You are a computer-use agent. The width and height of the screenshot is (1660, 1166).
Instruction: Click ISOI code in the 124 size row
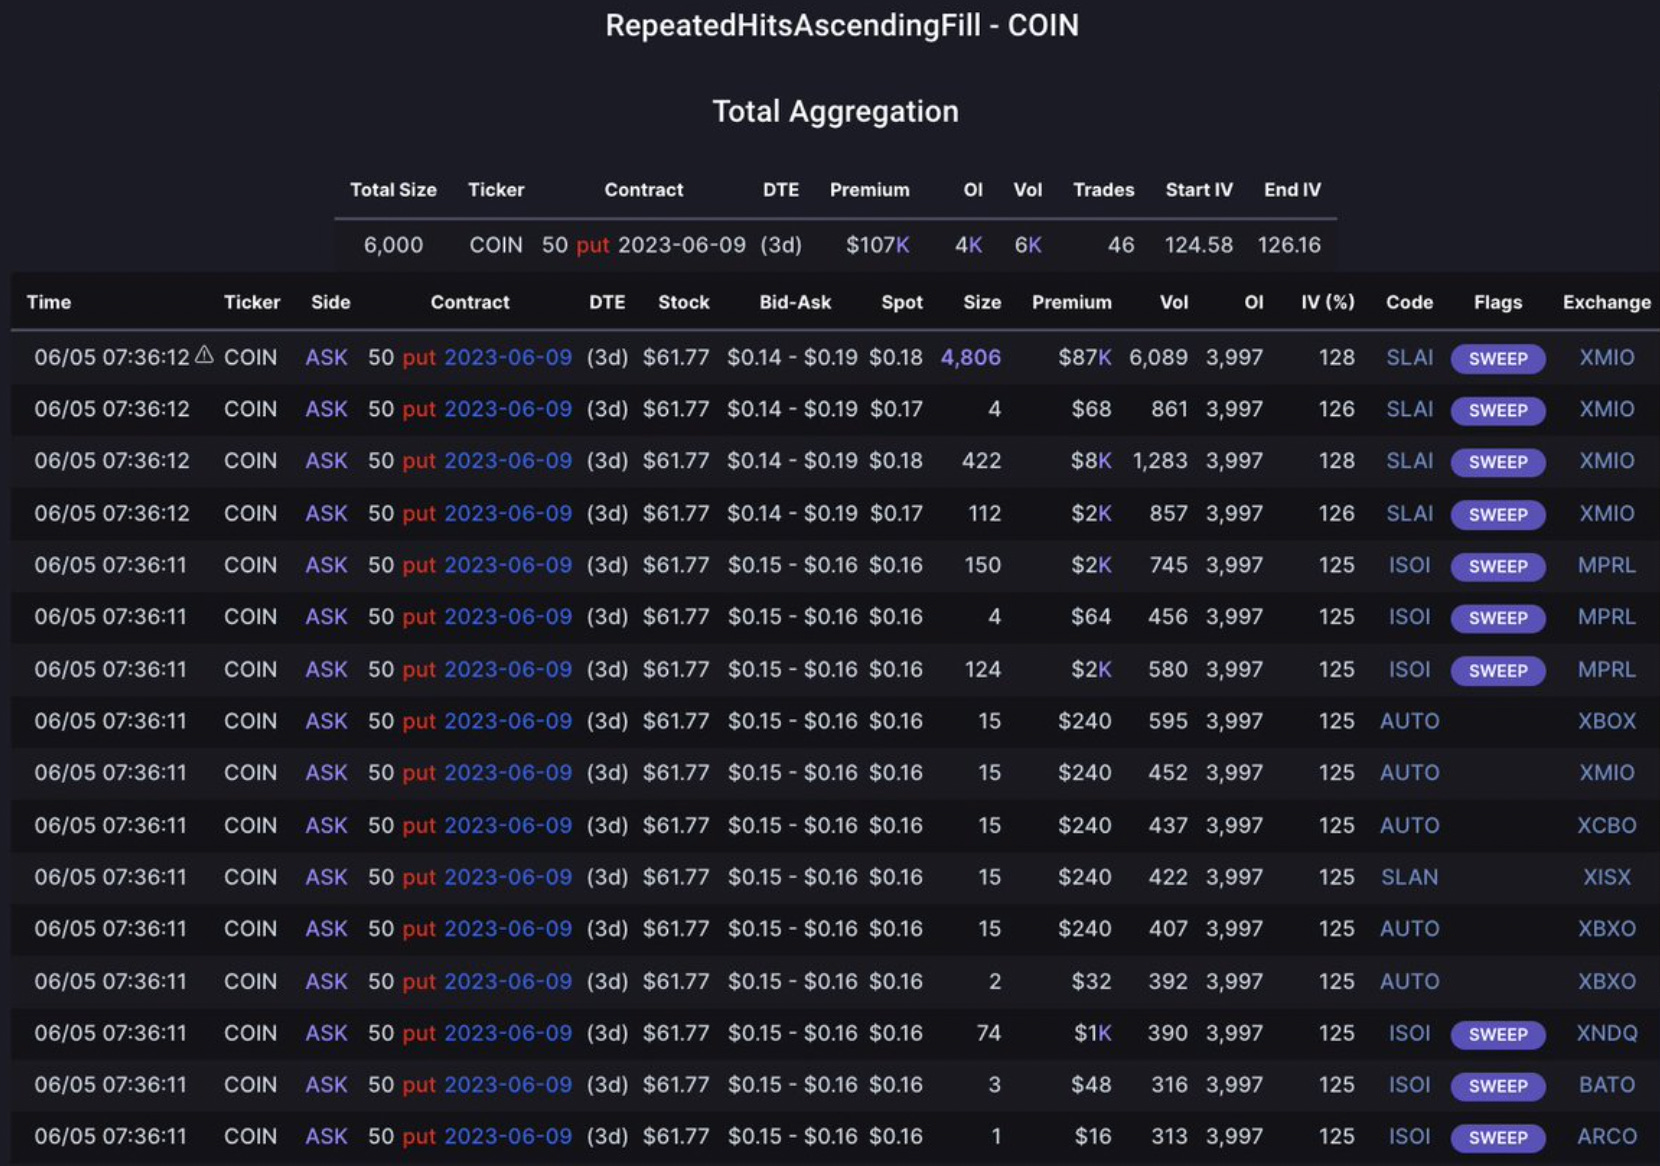click(1409, 669)
